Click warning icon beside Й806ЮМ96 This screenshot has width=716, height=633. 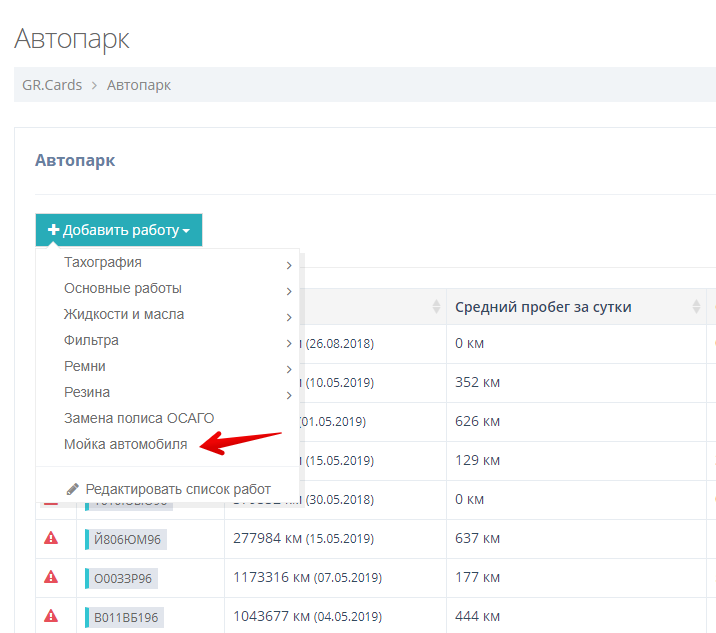51,539
